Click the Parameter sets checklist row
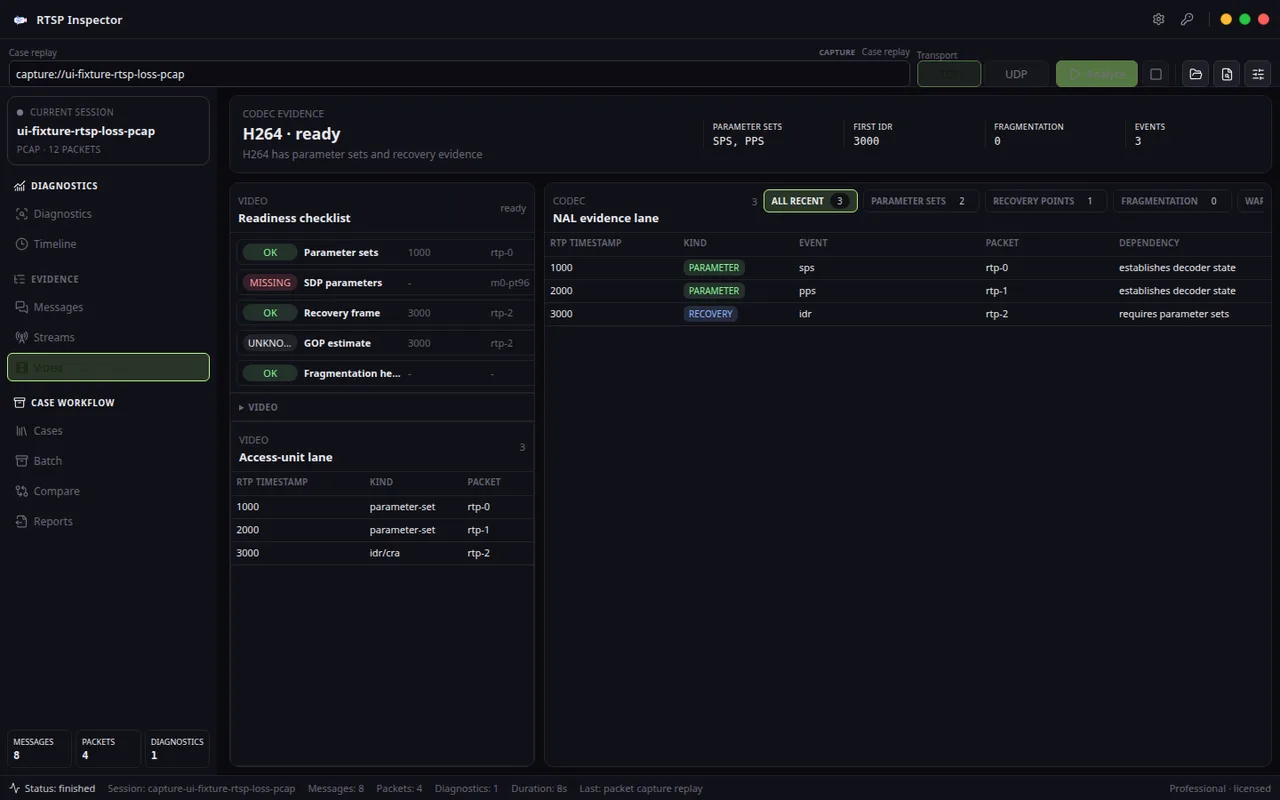 tap(384, 252)
